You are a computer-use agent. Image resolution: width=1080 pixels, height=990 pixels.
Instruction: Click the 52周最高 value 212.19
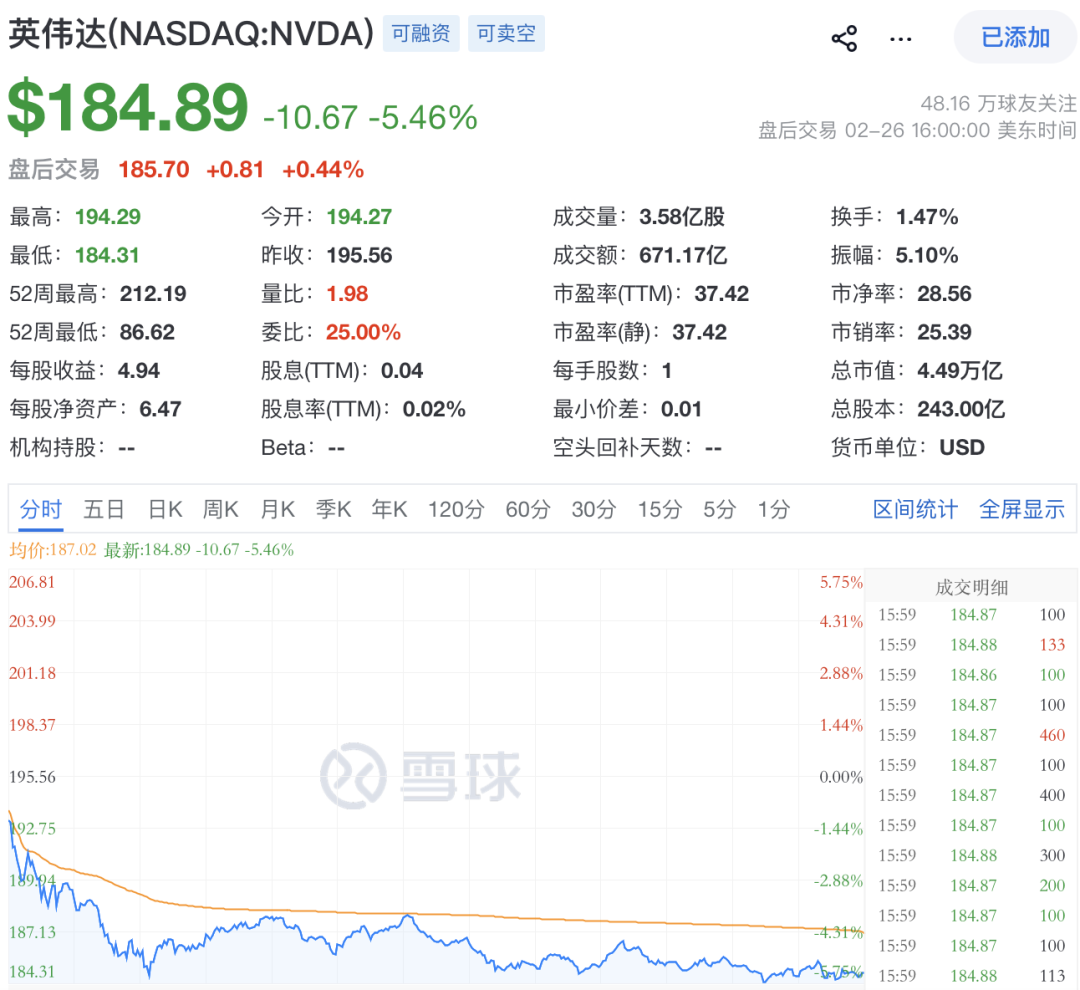(153, 294)
